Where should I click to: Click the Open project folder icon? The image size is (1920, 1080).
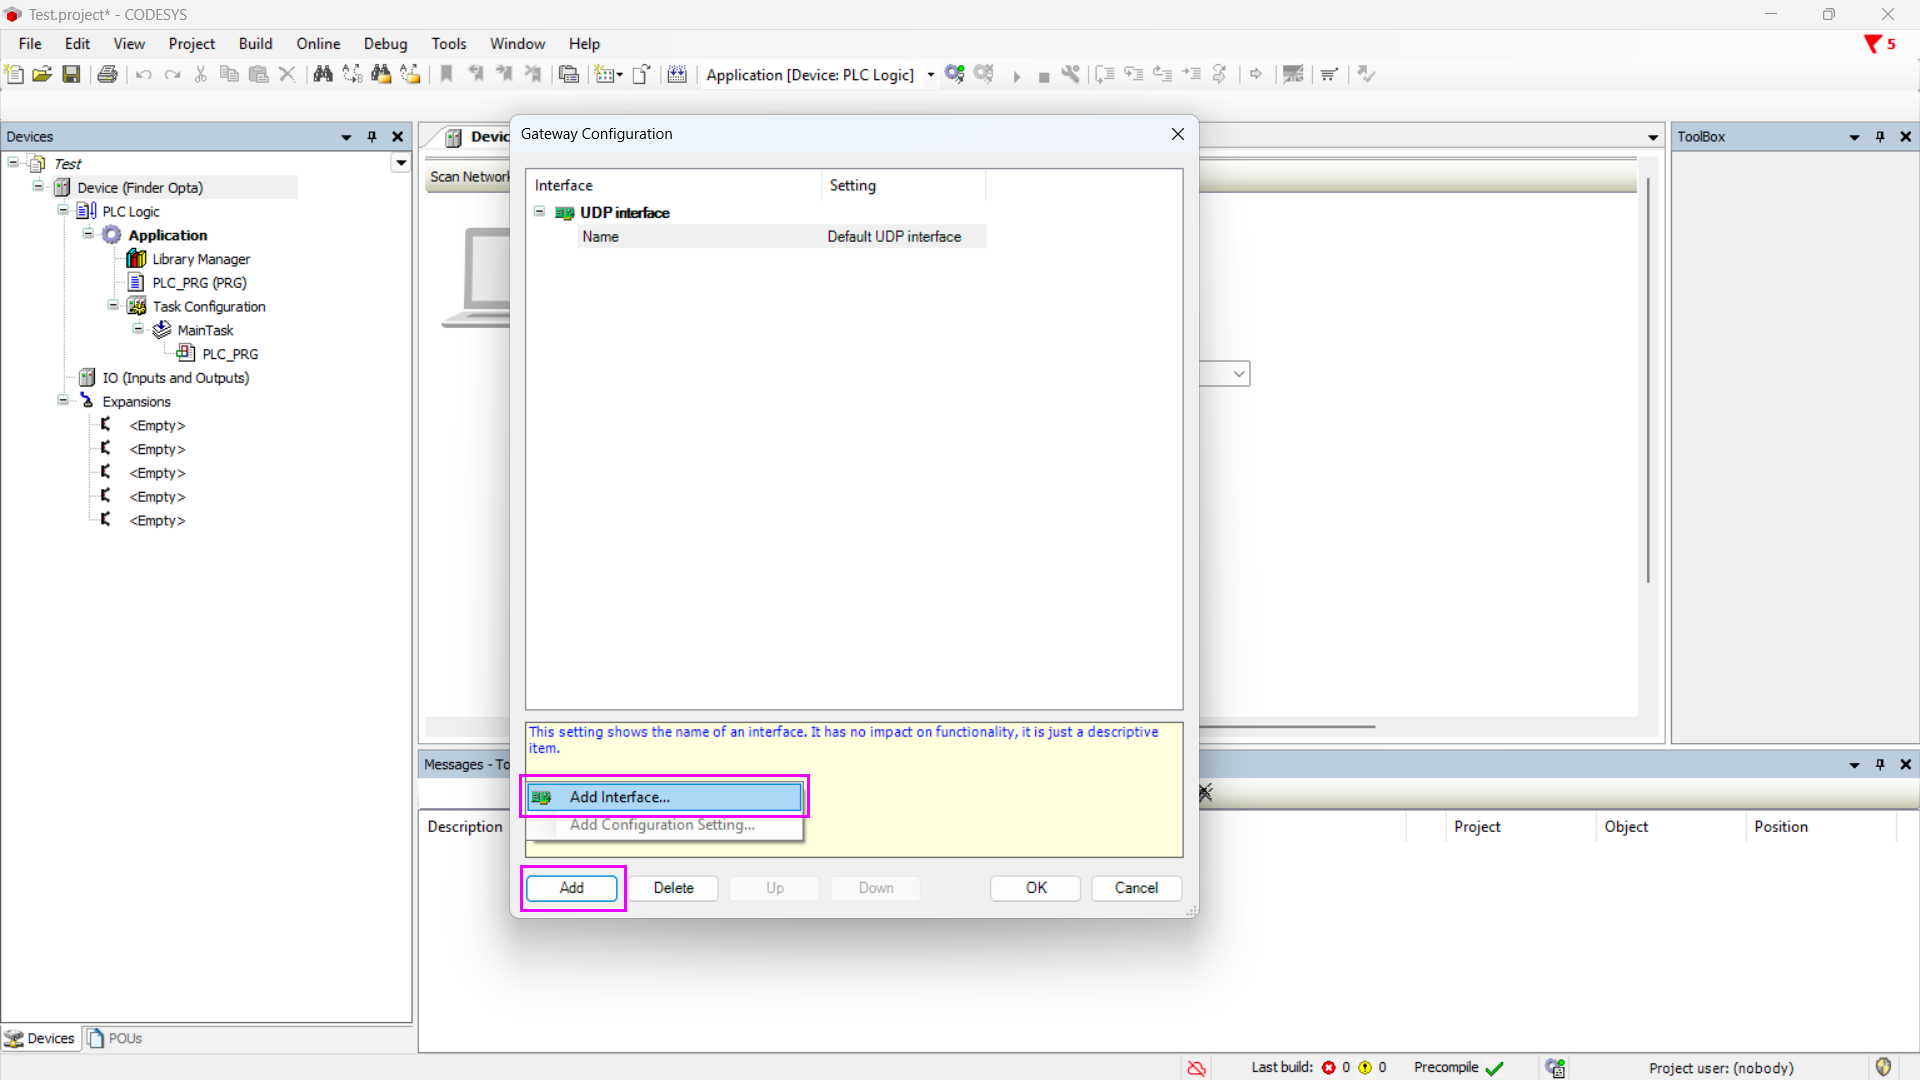42,74
